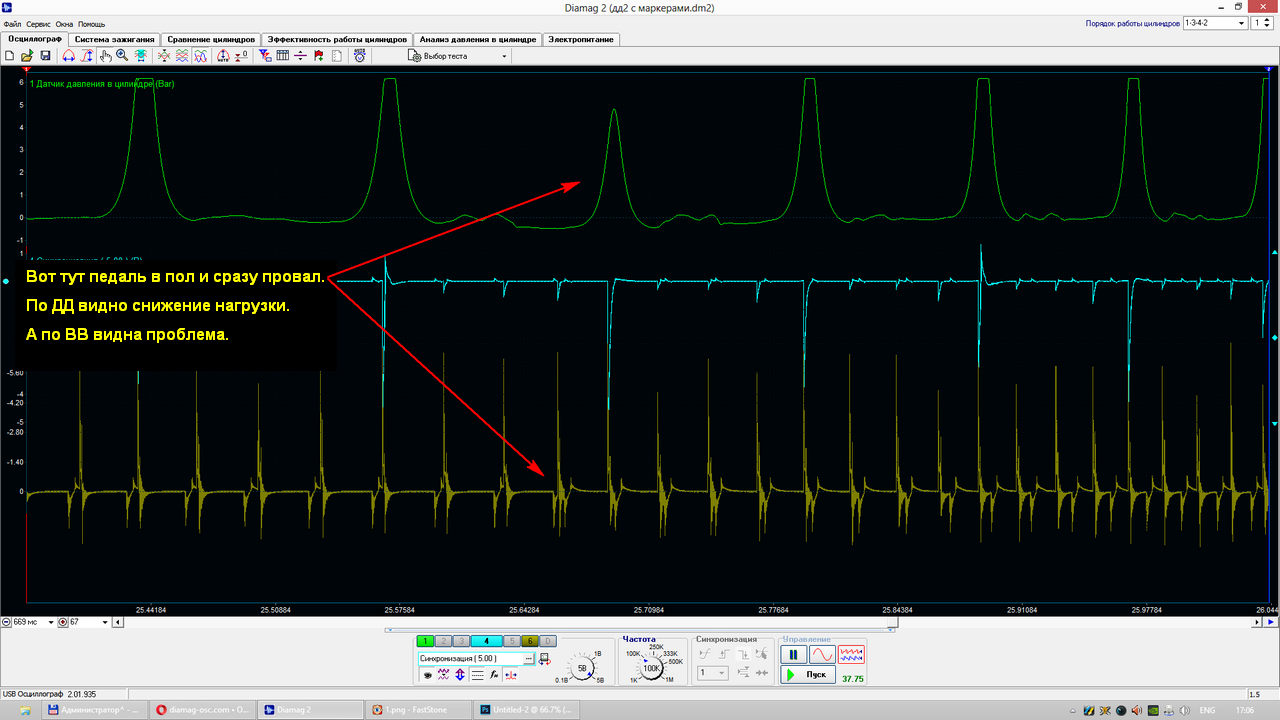Viewport: 1280px width, 720px height.
Task: Pause acquisition with the pause button
Action: tap(793, 655)
